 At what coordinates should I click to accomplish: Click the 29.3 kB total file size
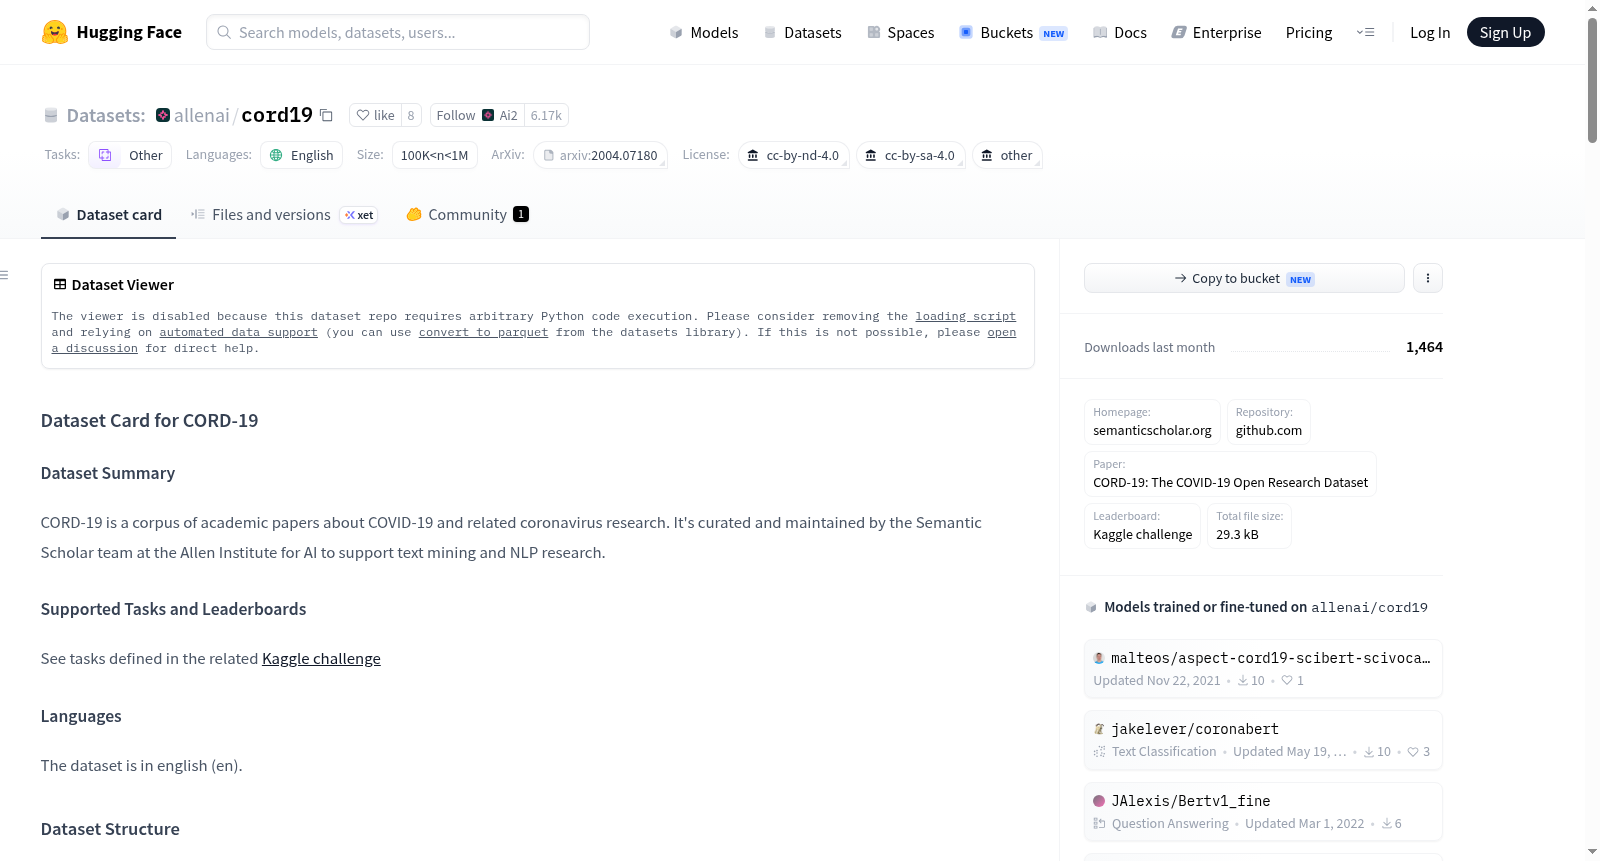coord(1249,525)
